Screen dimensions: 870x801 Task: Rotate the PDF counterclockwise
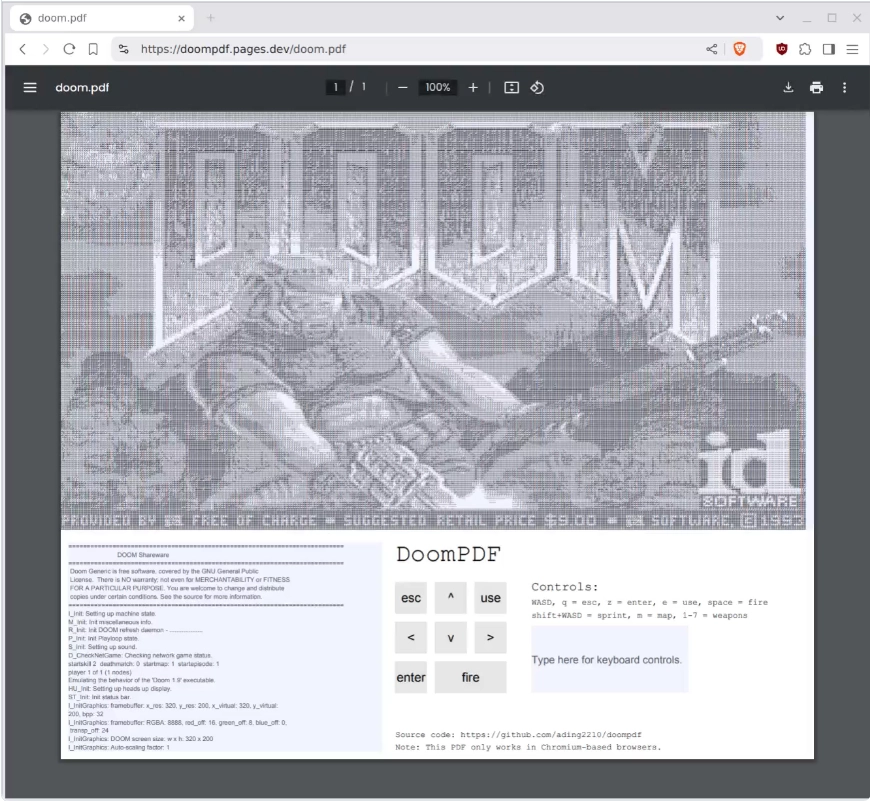click(537, 88)
